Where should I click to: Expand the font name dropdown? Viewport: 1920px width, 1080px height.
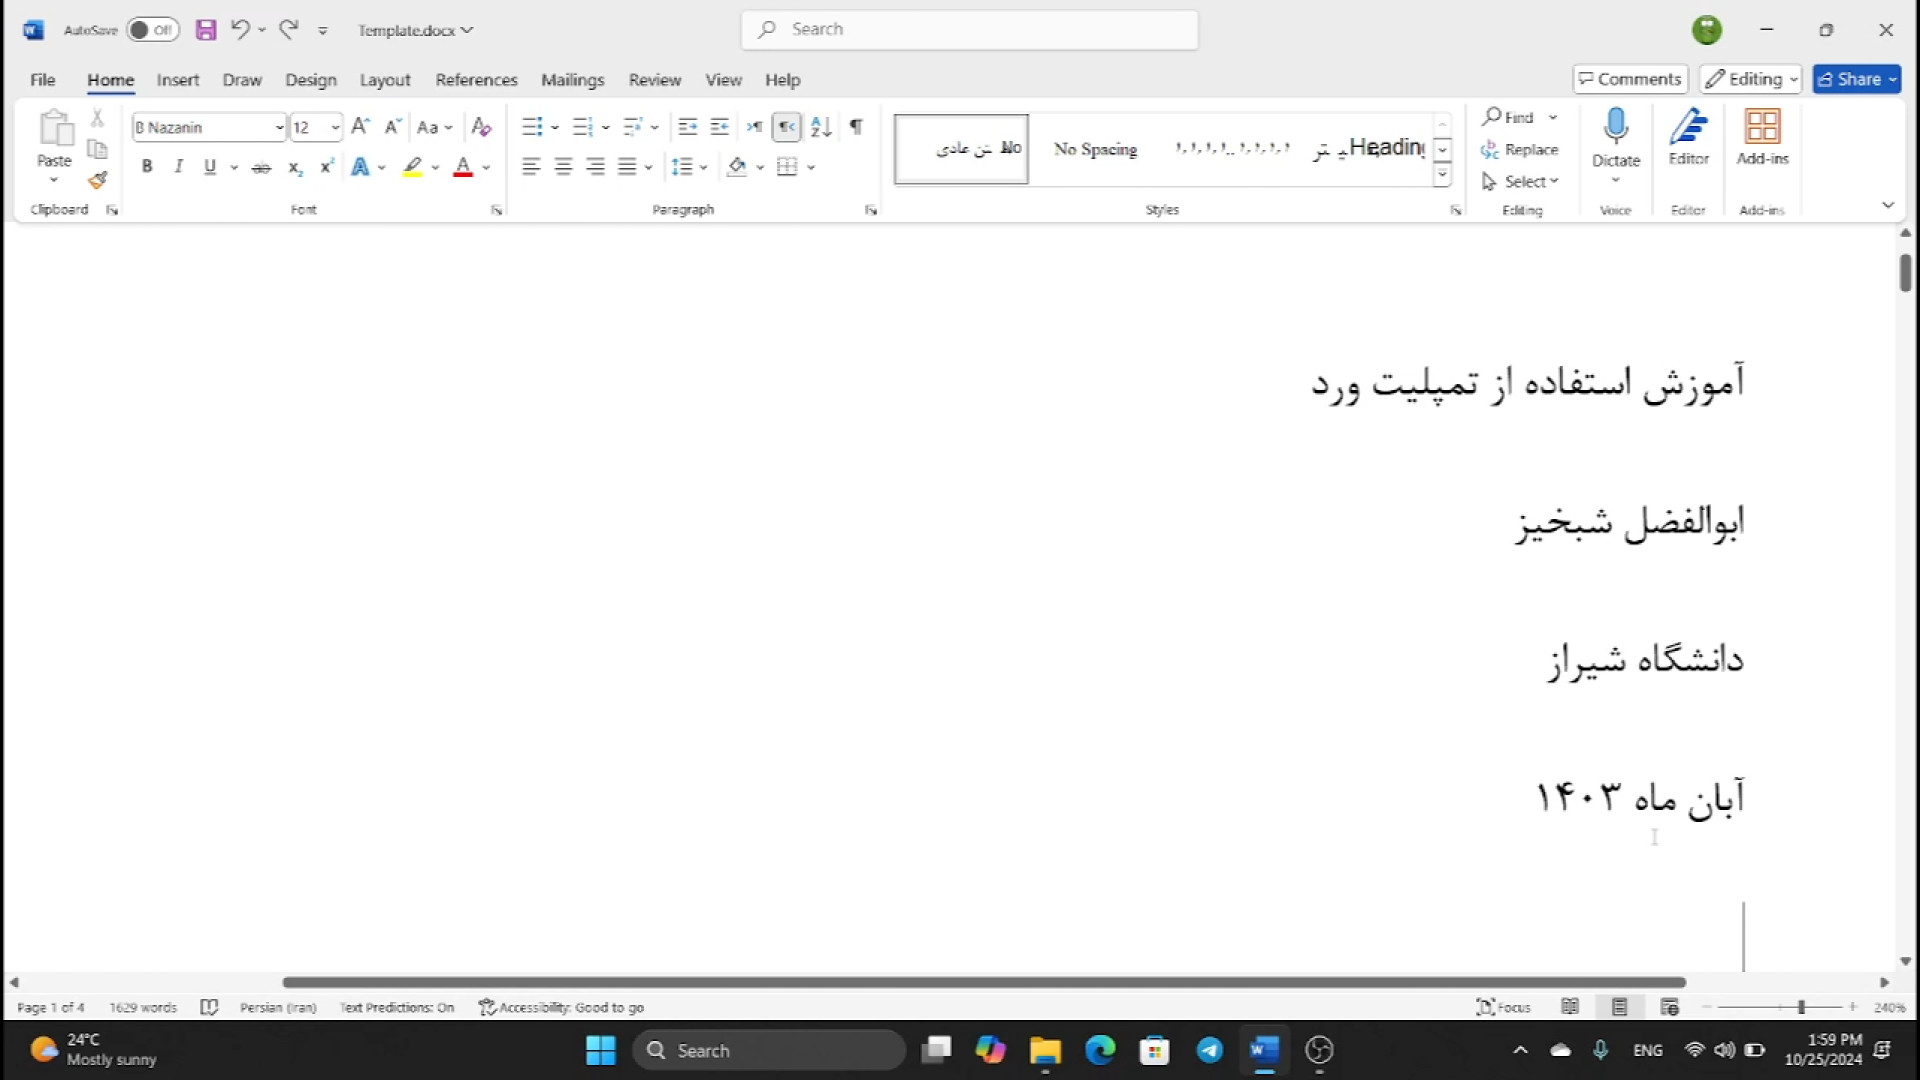pos(279,128)
